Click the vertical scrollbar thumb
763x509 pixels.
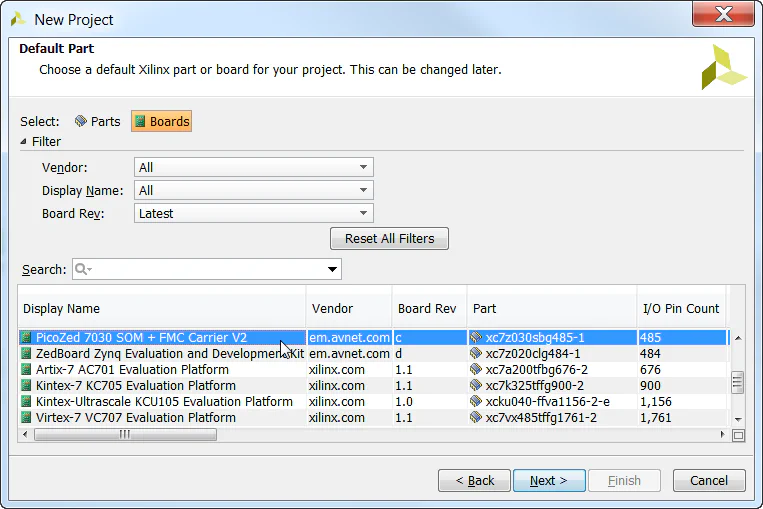coord(738,382)
